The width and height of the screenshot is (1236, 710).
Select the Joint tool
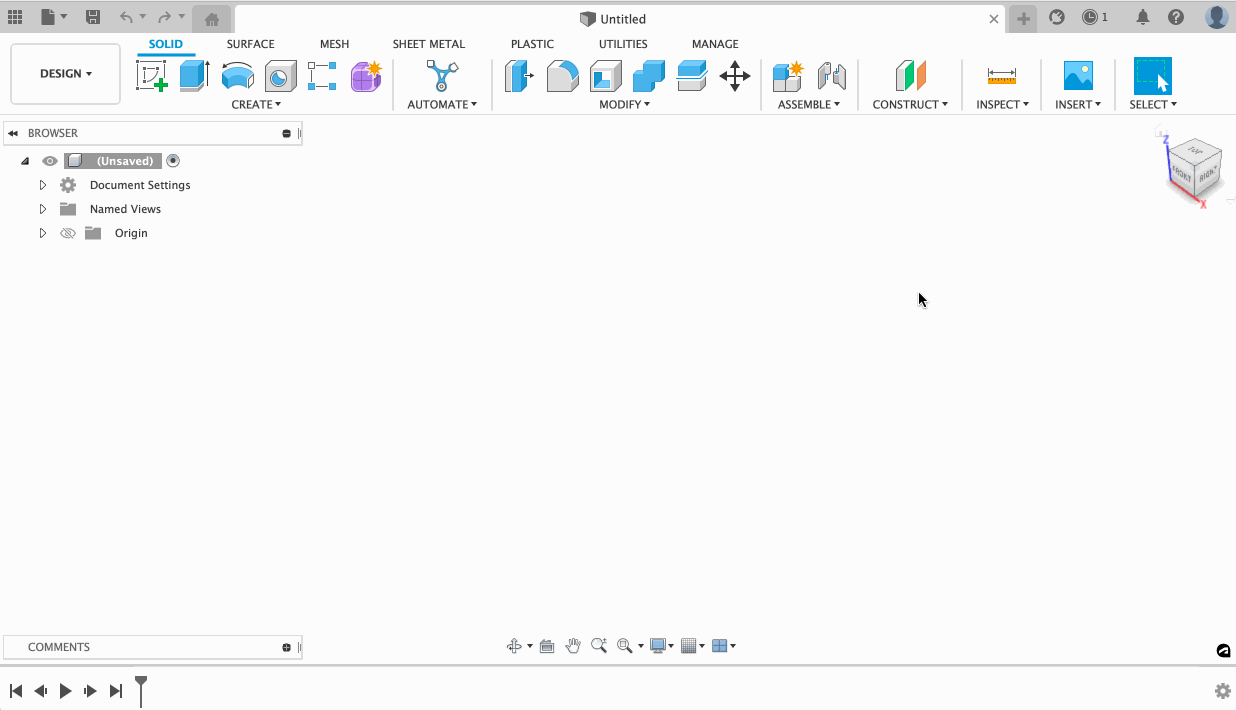pyautogui.click(x=831, y=76)
